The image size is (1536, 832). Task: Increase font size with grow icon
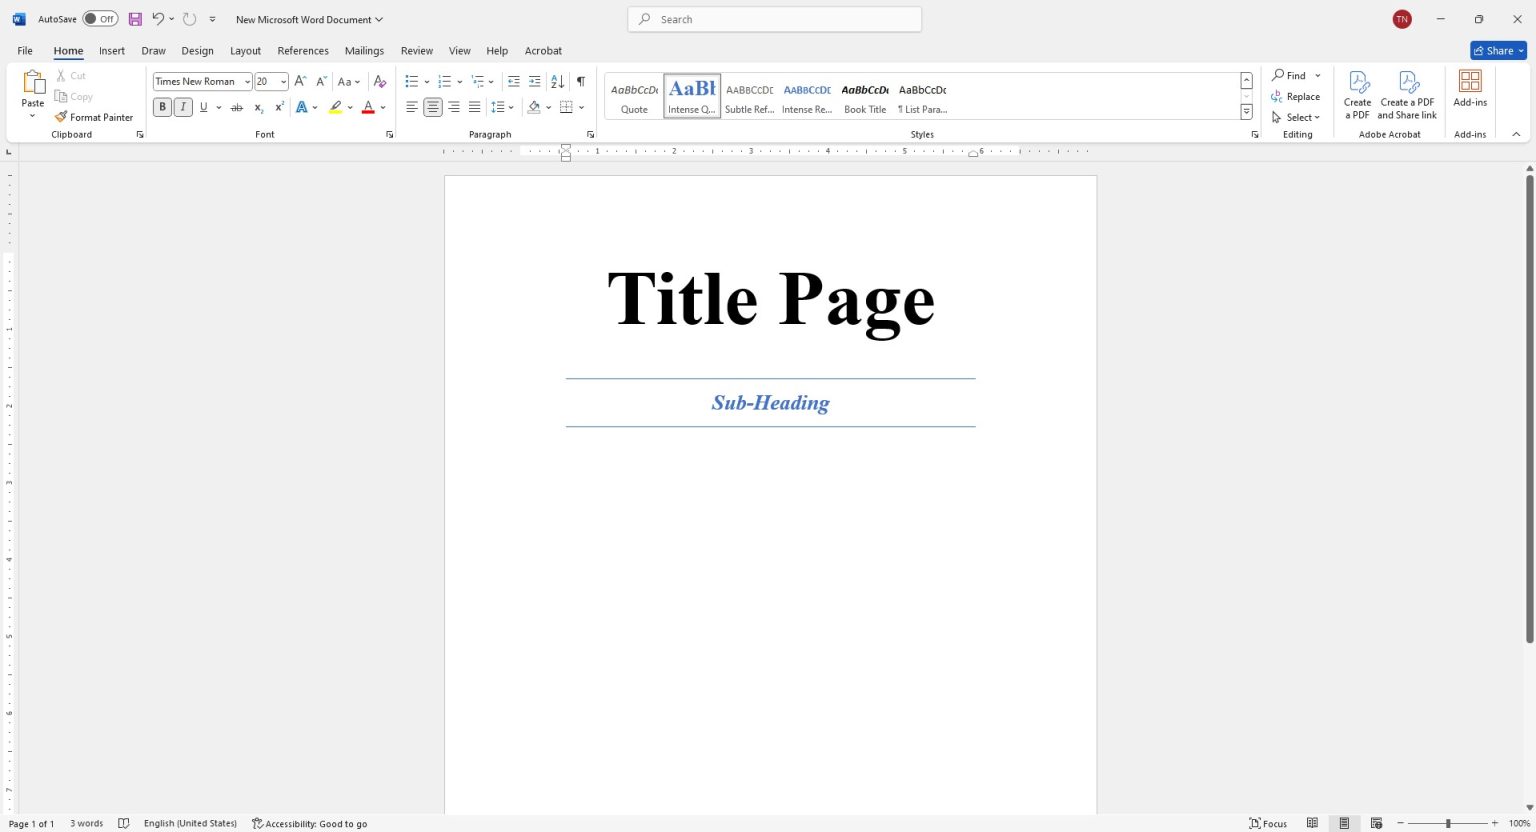pos(300,82)
